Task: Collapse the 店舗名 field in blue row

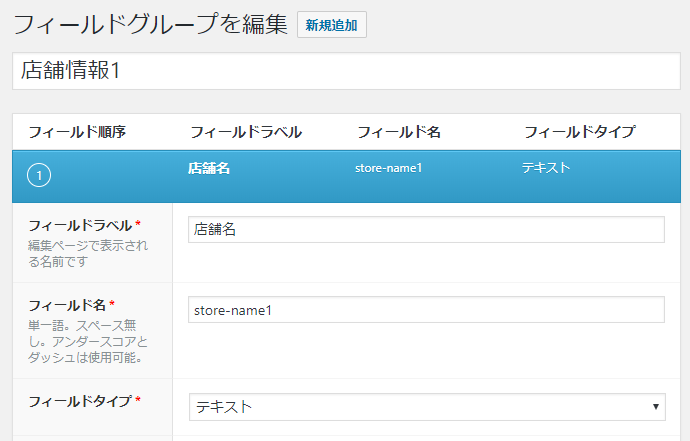Action: [x=209, y=168]
